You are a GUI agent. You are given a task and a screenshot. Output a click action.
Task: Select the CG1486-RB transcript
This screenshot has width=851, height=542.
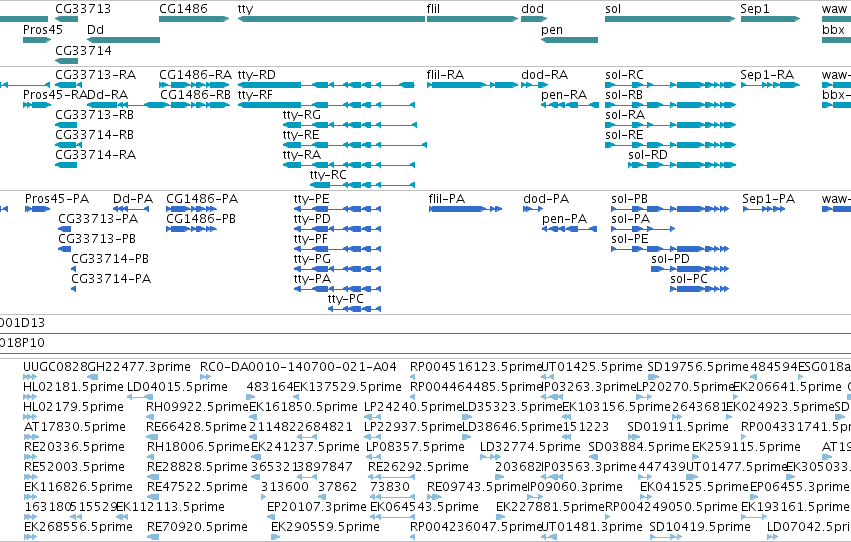click(195, 105)
